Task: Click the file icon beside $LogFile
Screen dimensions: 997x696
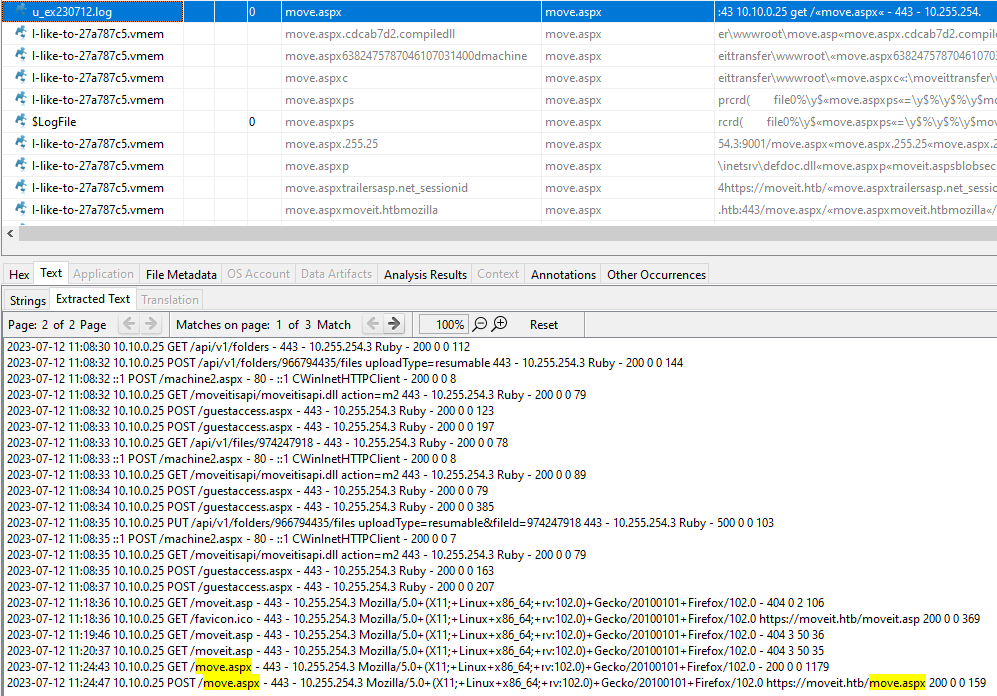Action: [x=21, y=121]
